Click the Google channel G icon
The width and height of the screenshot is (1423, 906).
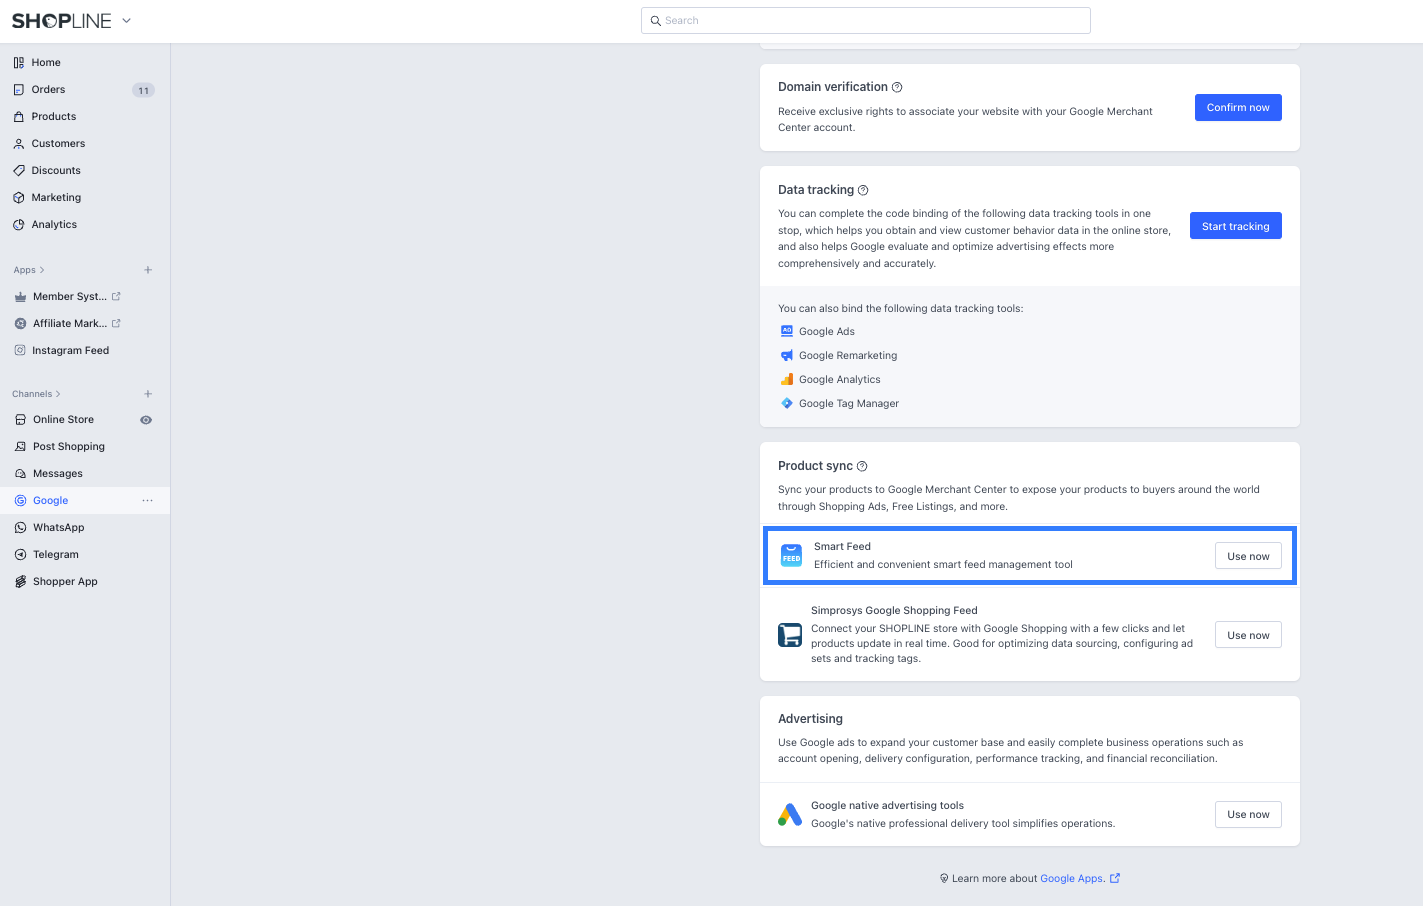pos(20,500)
